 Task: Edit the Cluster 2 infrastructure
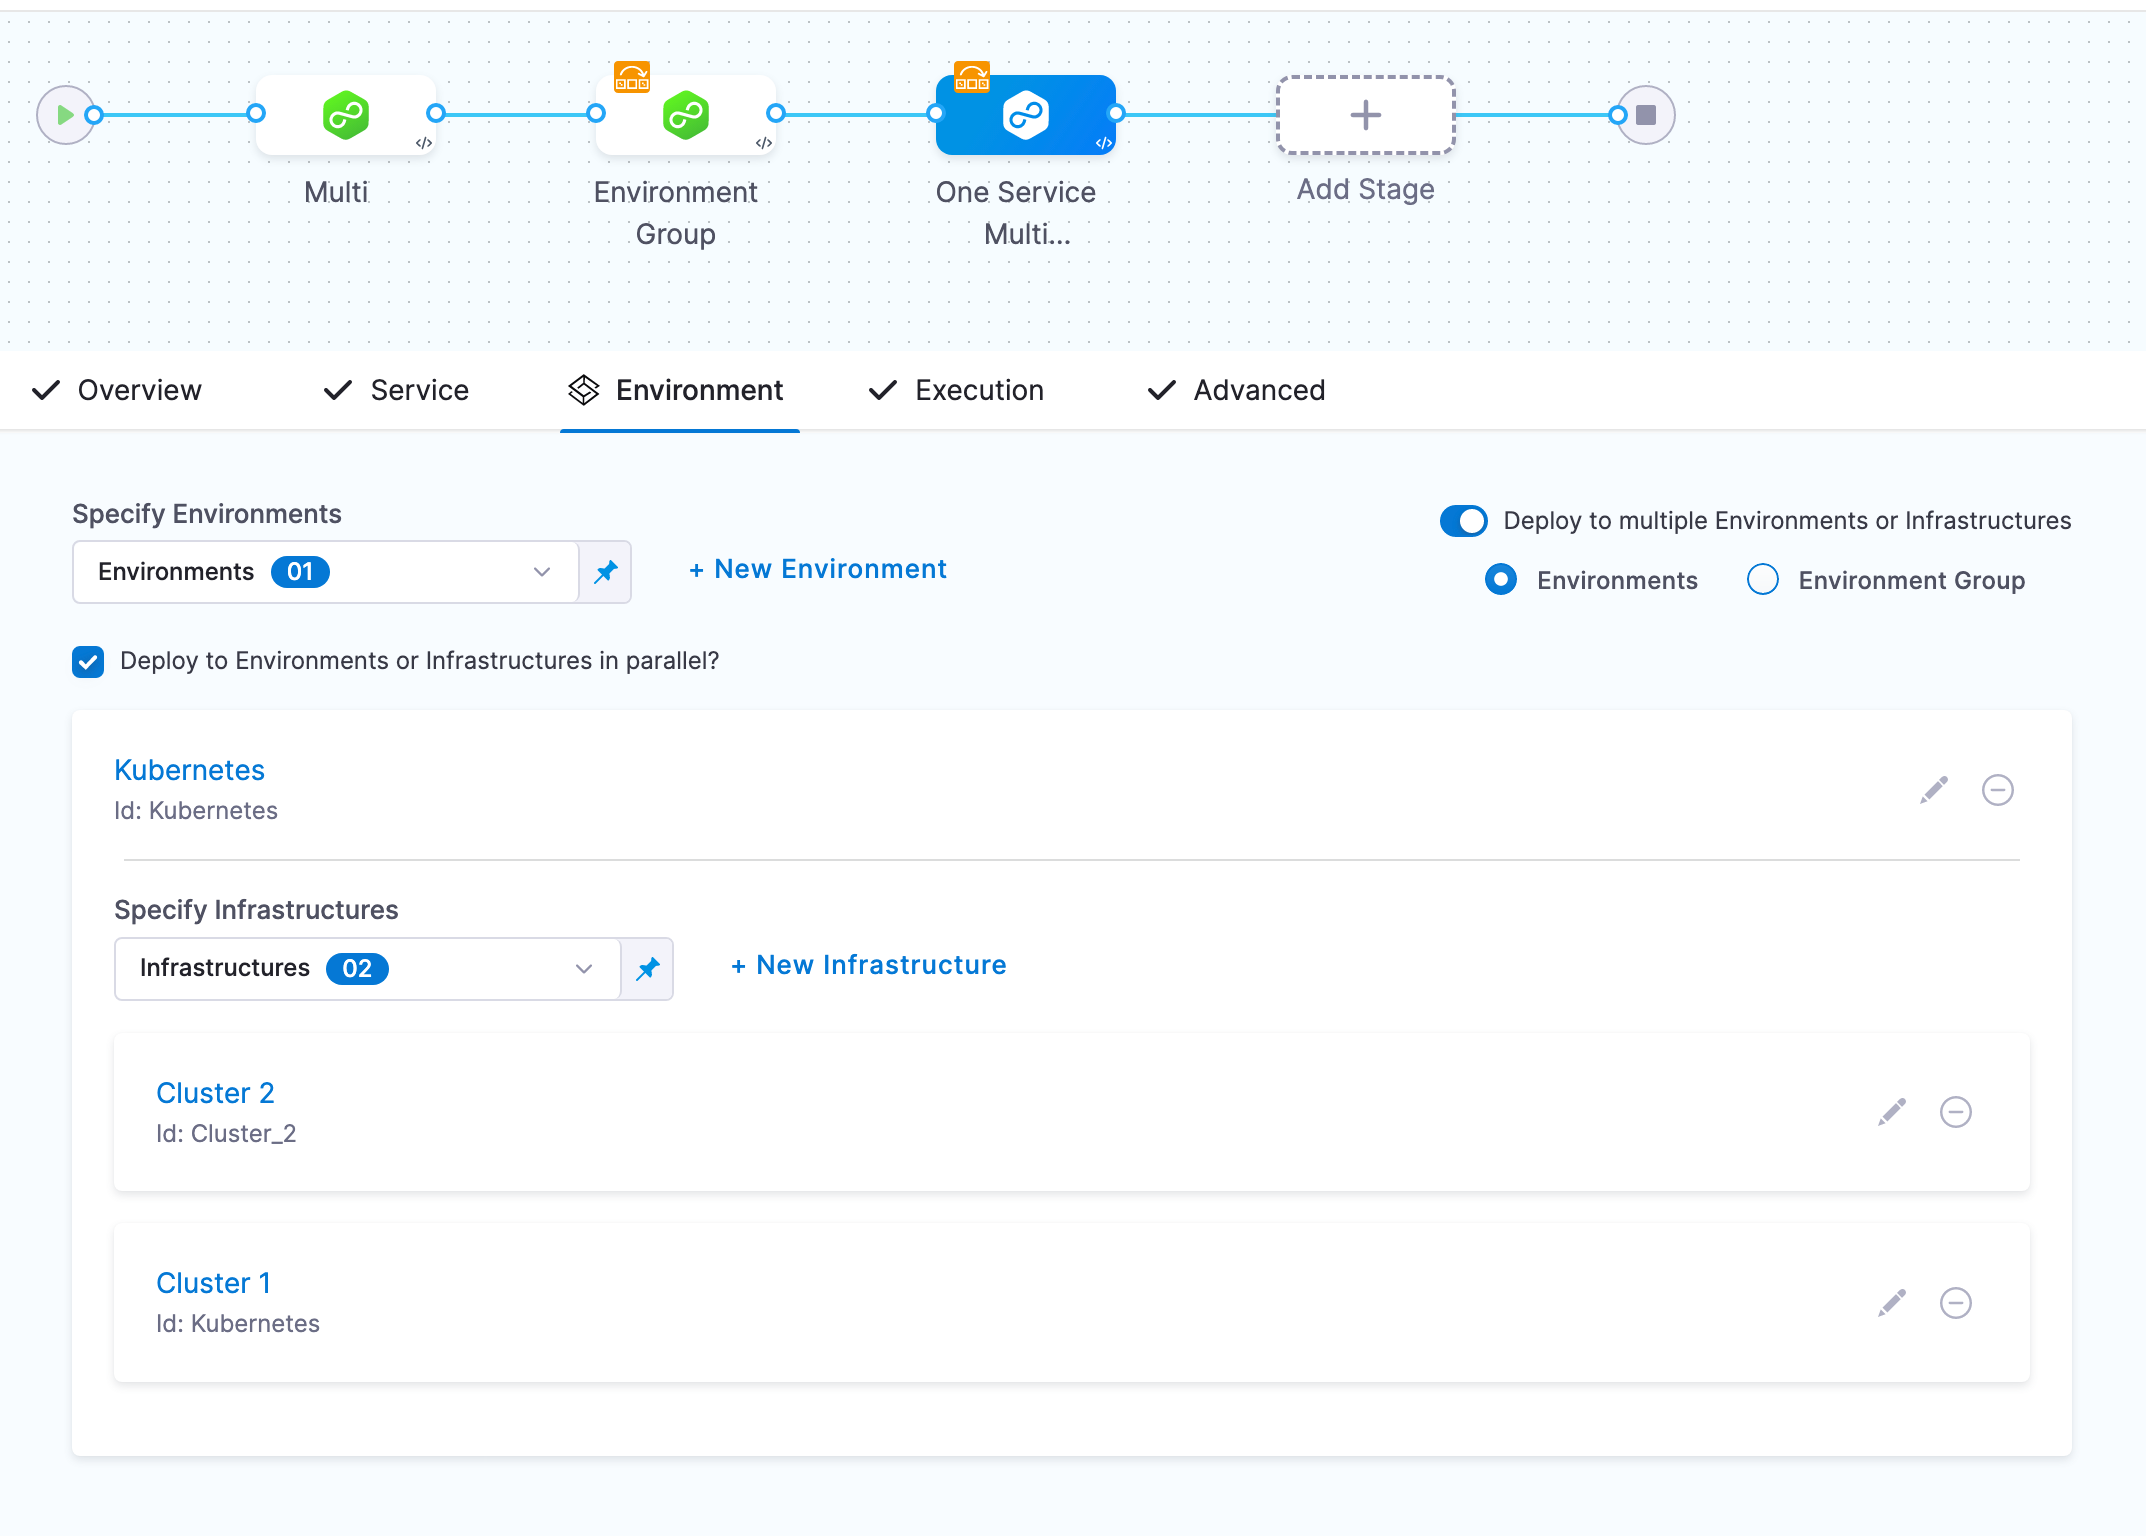[1892, 1112]
